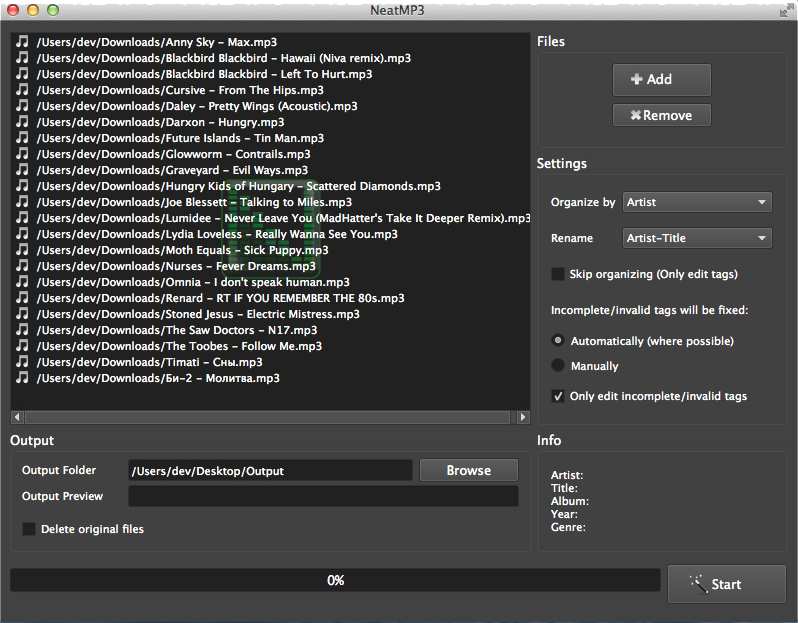Select Darxon – Hungry.mp3 in file list
The height and width of the screenshot is (623, 798).
click(160, 122)
